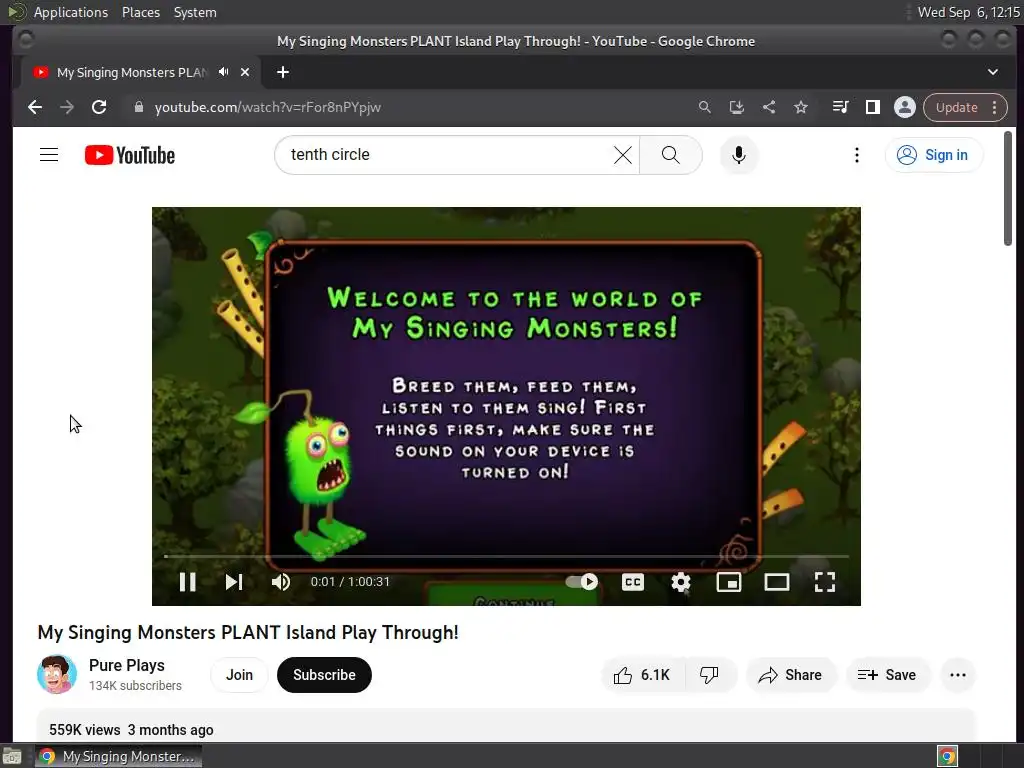This screenshot has height=768, width=1024.
Task: Toggle Chrome side panel
Action: tap(872, 107)
